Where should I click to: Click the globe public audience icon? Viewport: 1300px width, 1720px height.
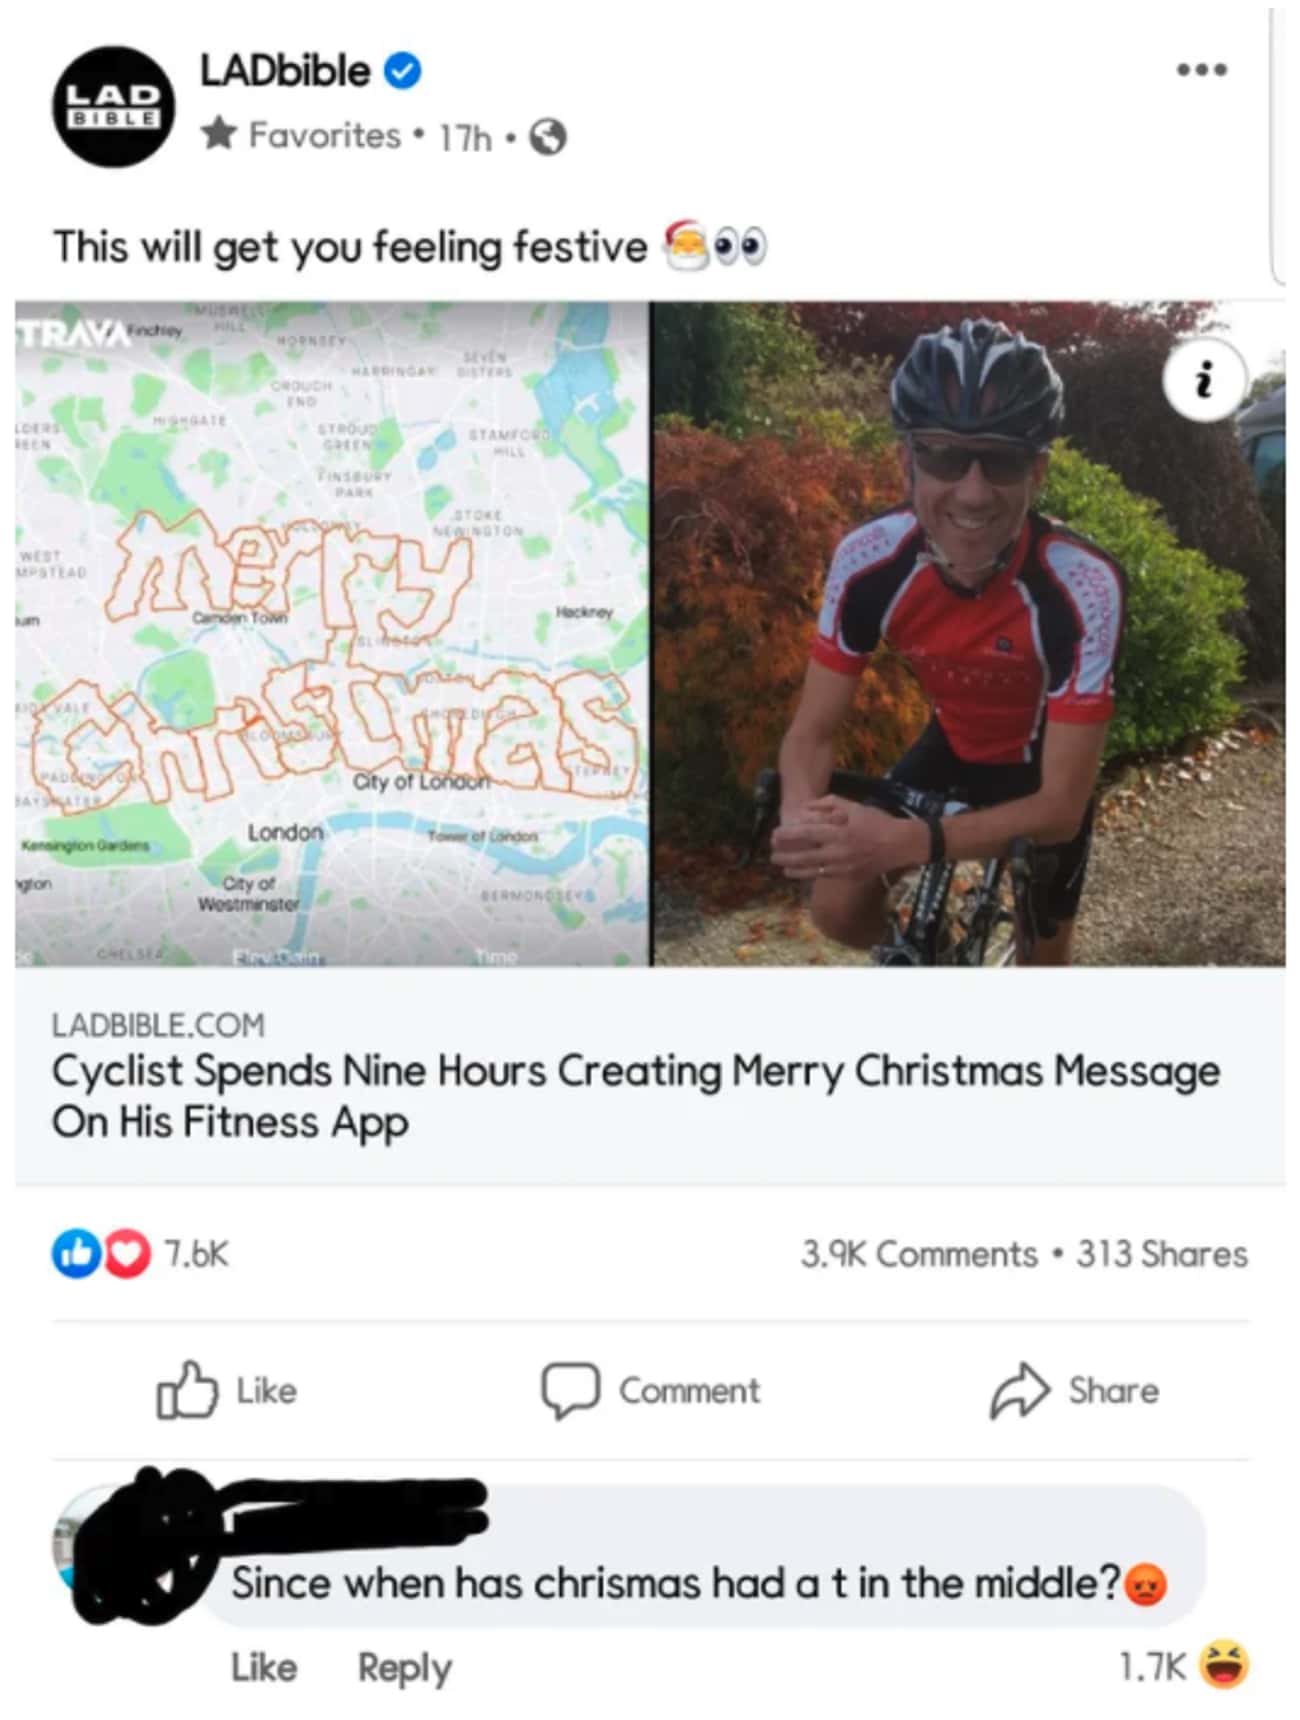click(x=547, y=137)
